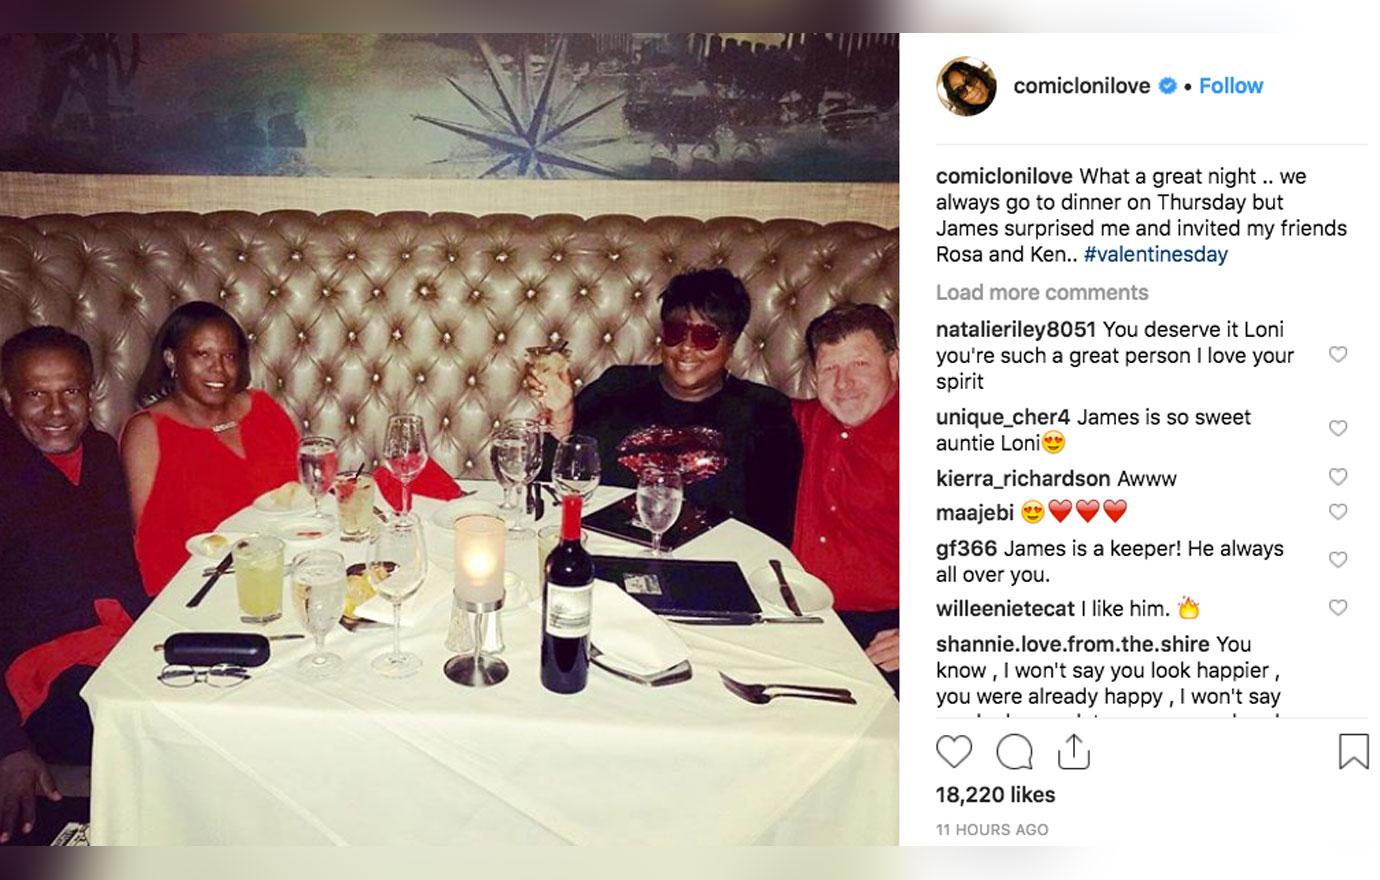Open the comment bubble icon
Screen dimensions: 1380x880
pyautogui.click(x=1014, y=751)
